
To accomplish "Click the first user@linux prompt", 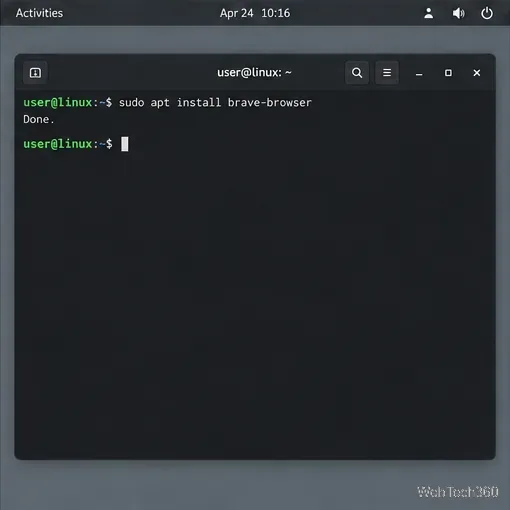I will coord(68,103).
